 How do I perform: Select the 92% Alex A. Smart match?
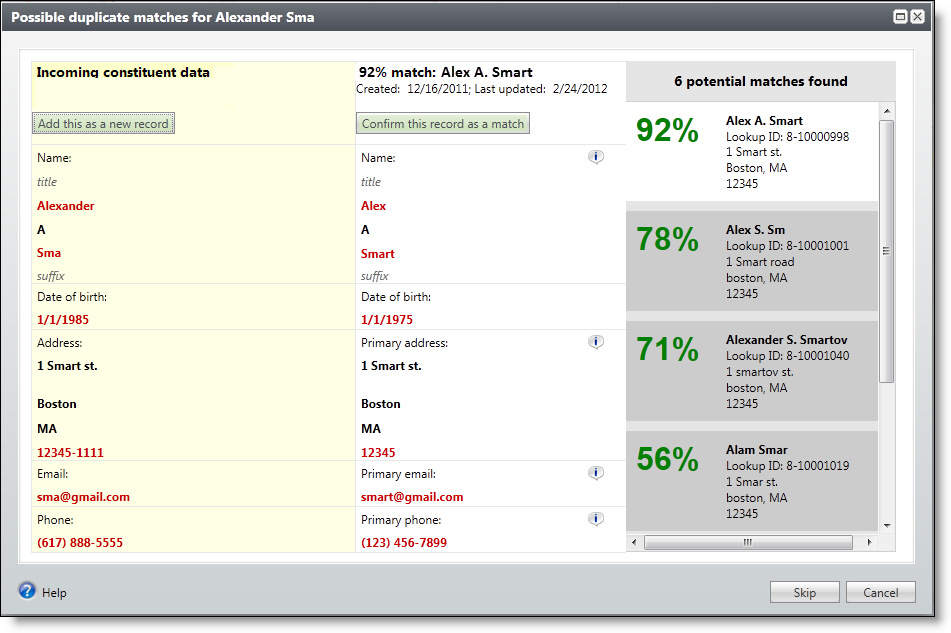tap(750, 152)
